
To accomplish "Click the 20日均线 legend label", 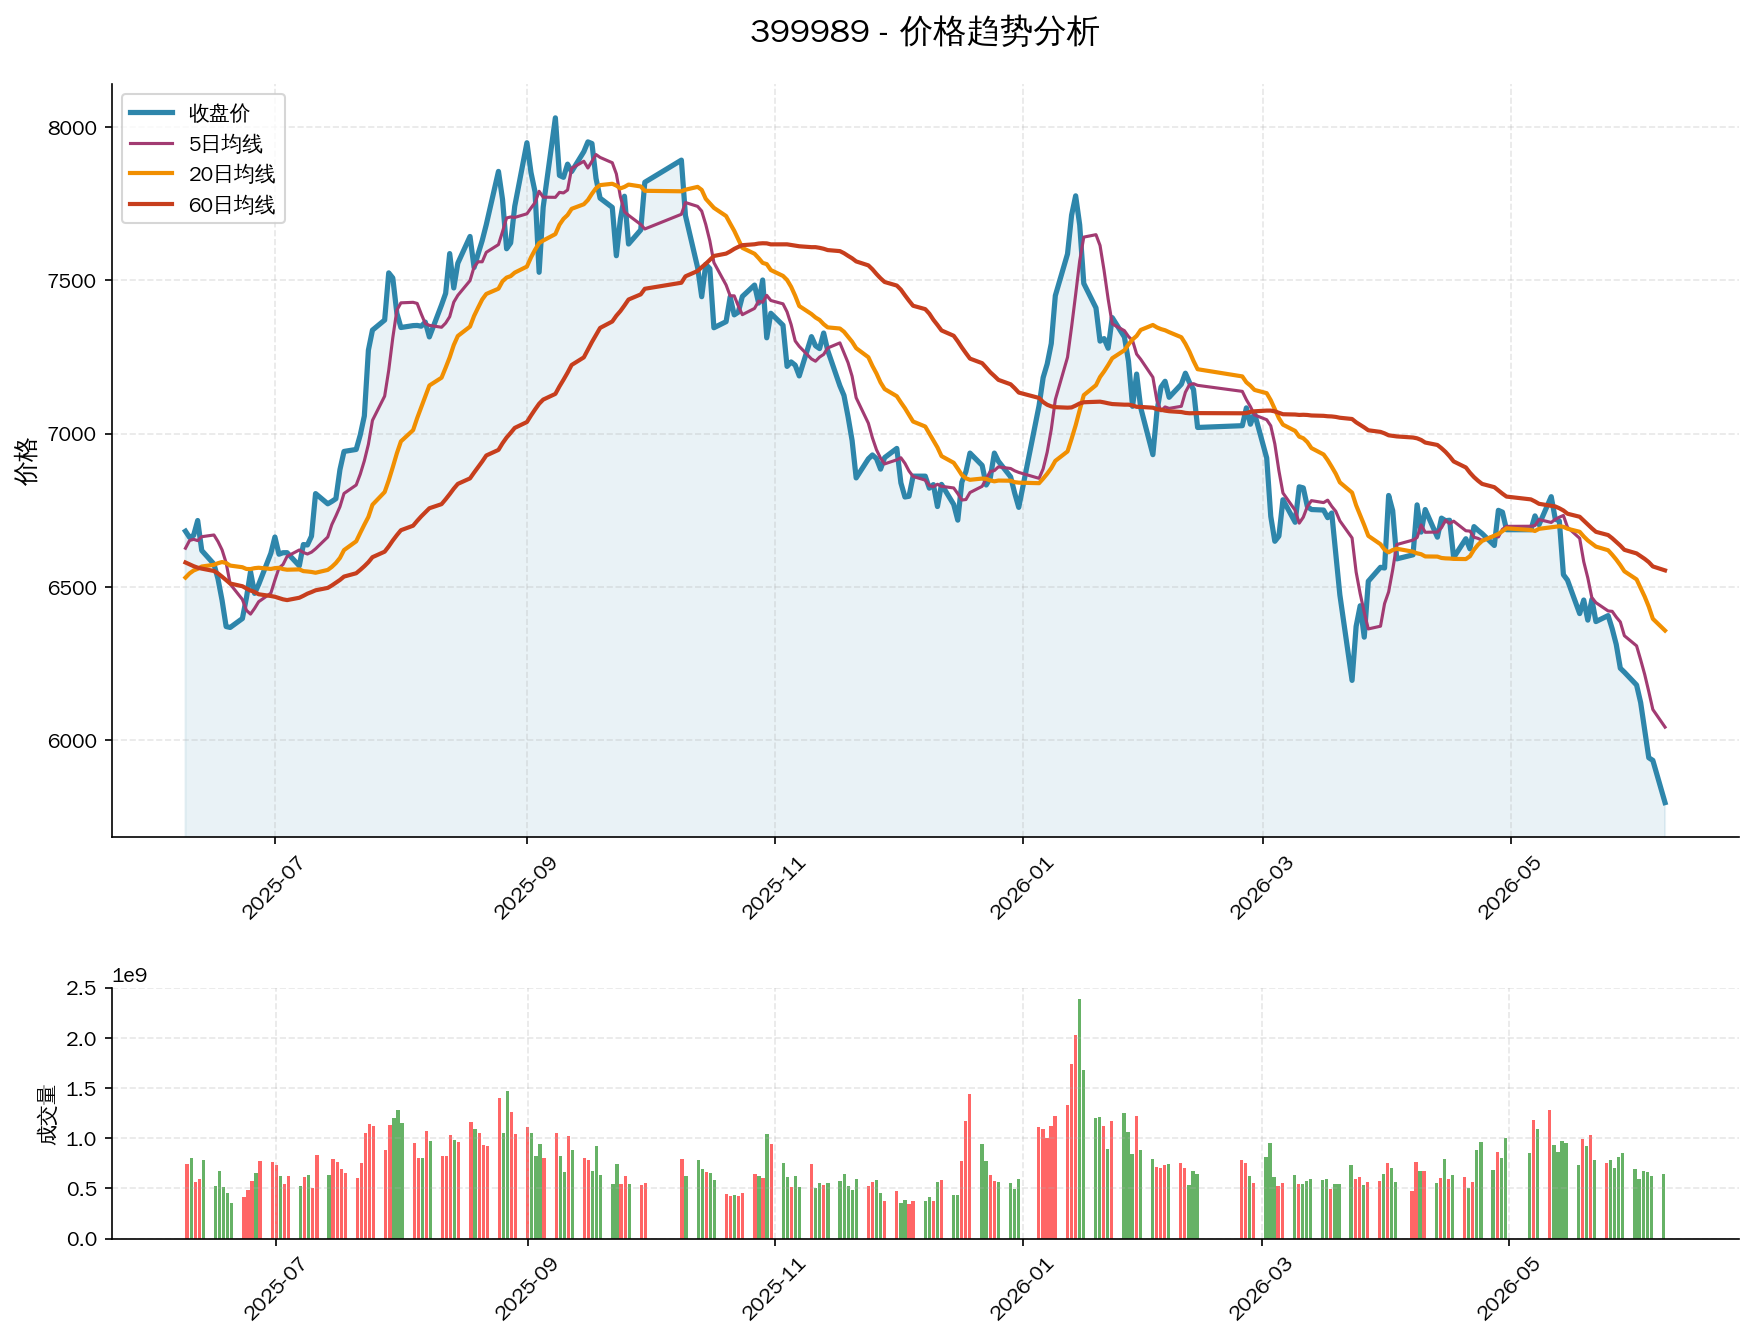I will [x=232, y=174].
